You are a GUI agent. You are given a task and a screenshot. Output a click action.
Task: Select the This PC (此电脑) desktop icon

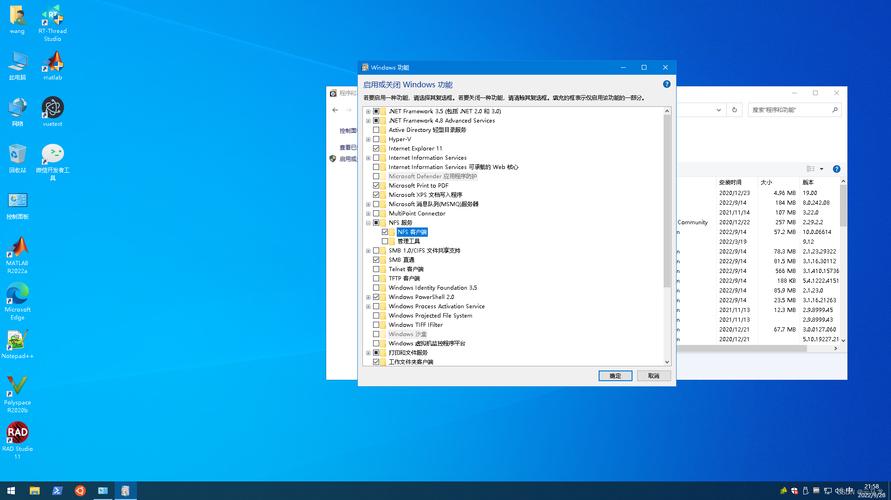(x=17, y=65)
